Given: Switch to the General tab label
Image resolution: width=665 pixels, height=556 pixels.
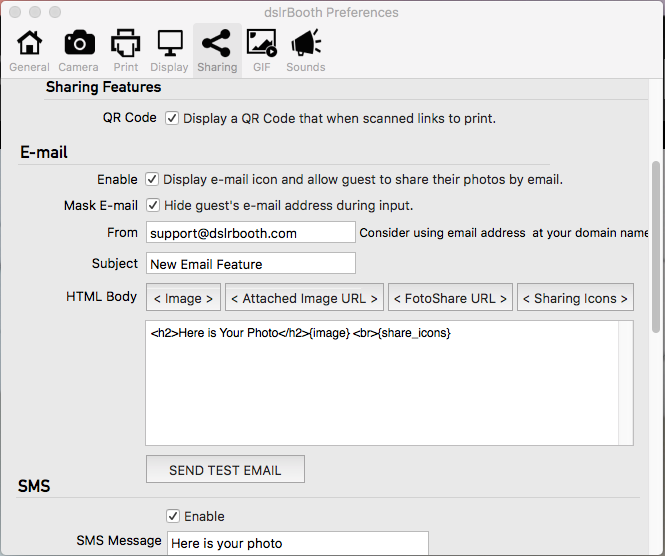Looking at the screenshot, I should pyautogui.click(x=29, y=67).
